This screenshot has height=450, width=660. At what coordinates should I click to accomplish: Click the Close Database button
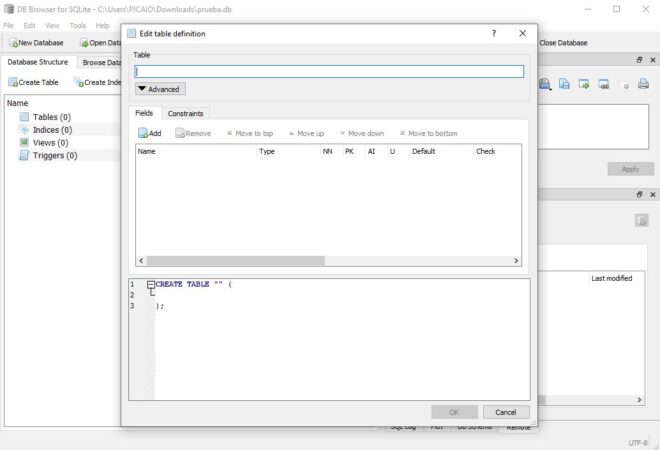click(563, 43)
